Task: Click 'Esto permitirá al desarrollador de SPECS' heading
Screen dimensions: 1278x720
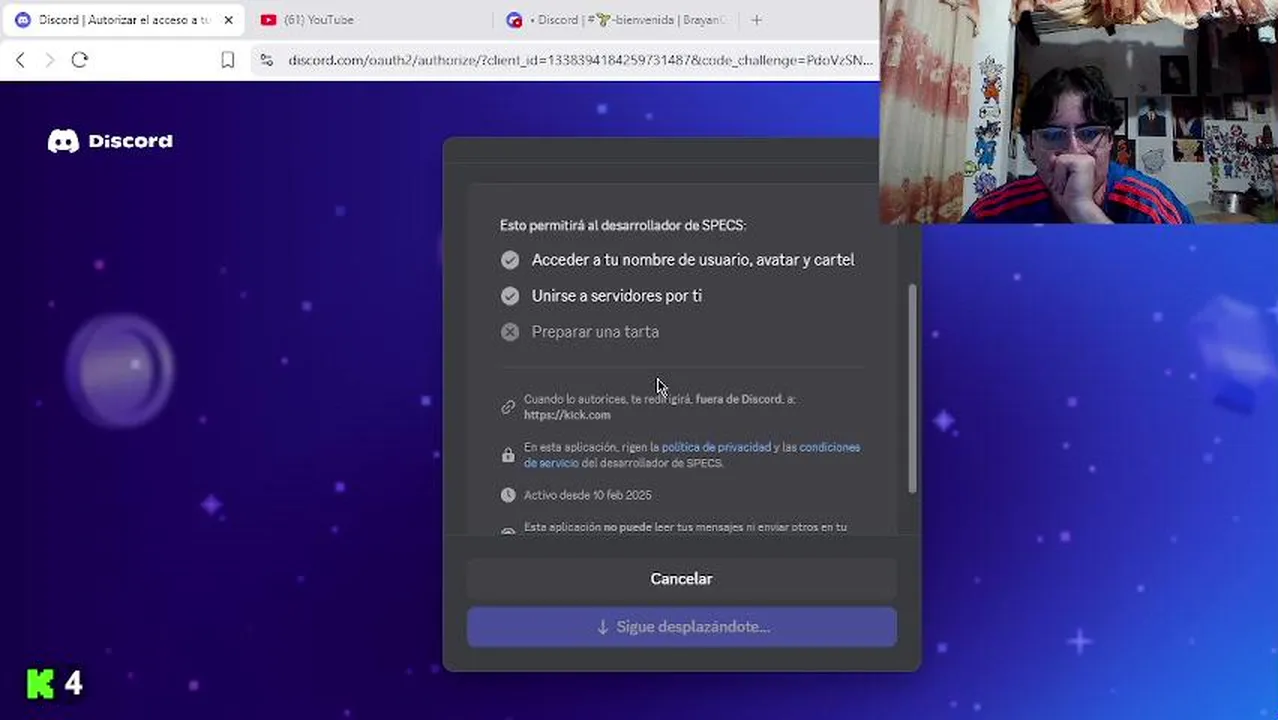Action: [x=623, y=226]
